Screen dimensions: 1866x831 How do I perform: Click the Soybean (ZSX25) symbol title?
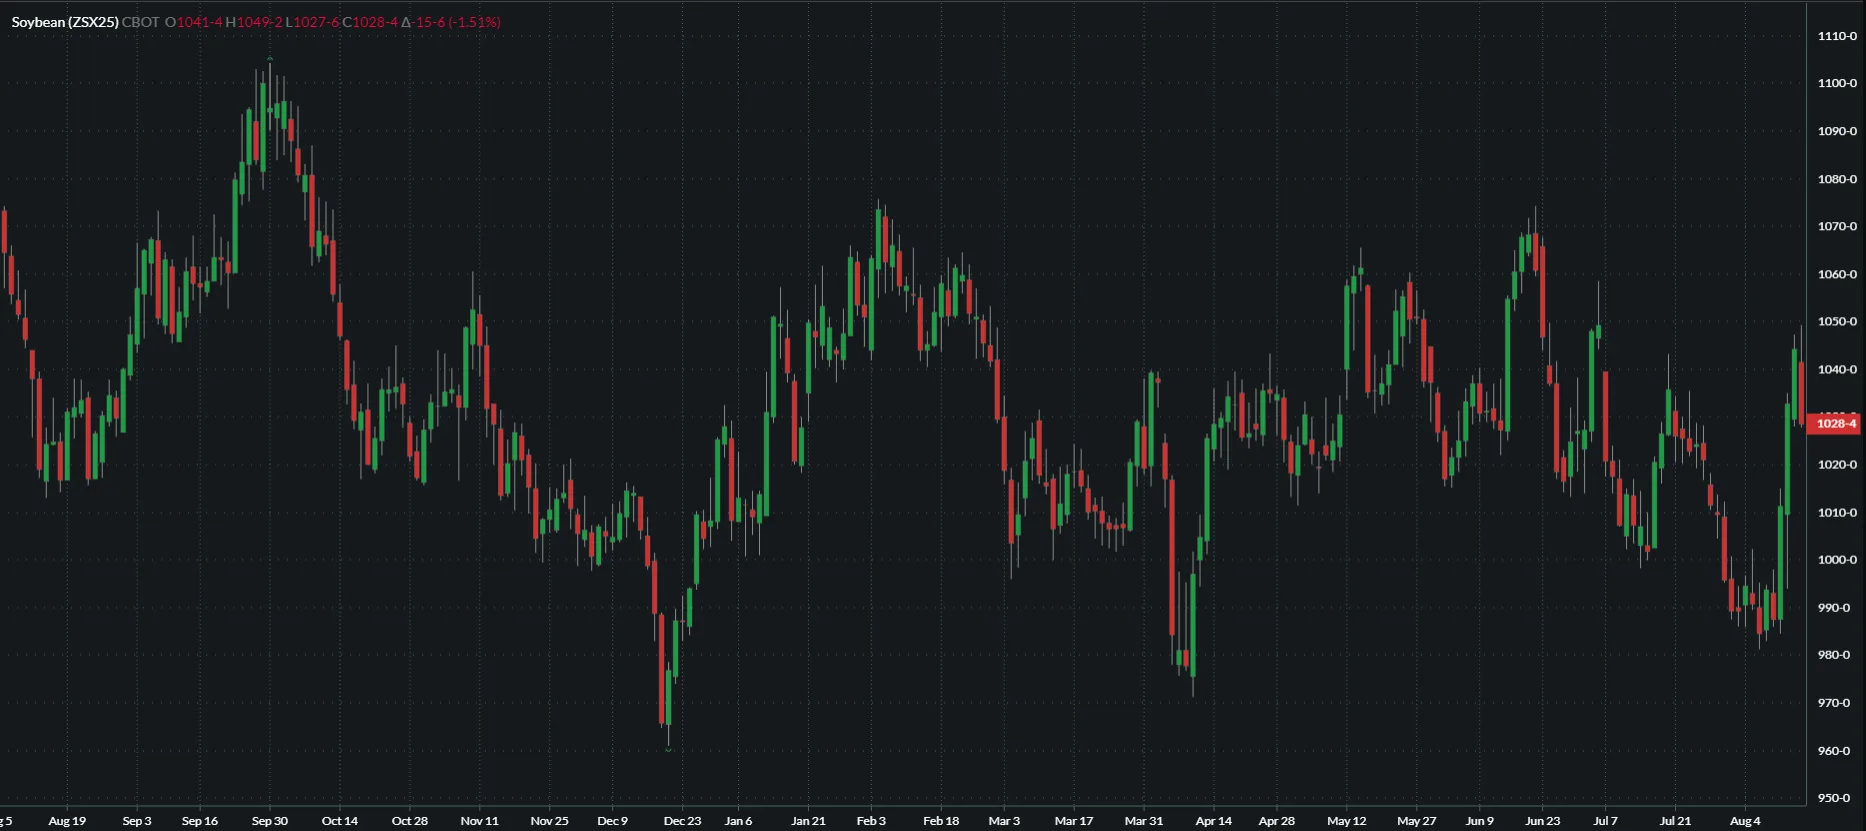[x=65, y=22]
